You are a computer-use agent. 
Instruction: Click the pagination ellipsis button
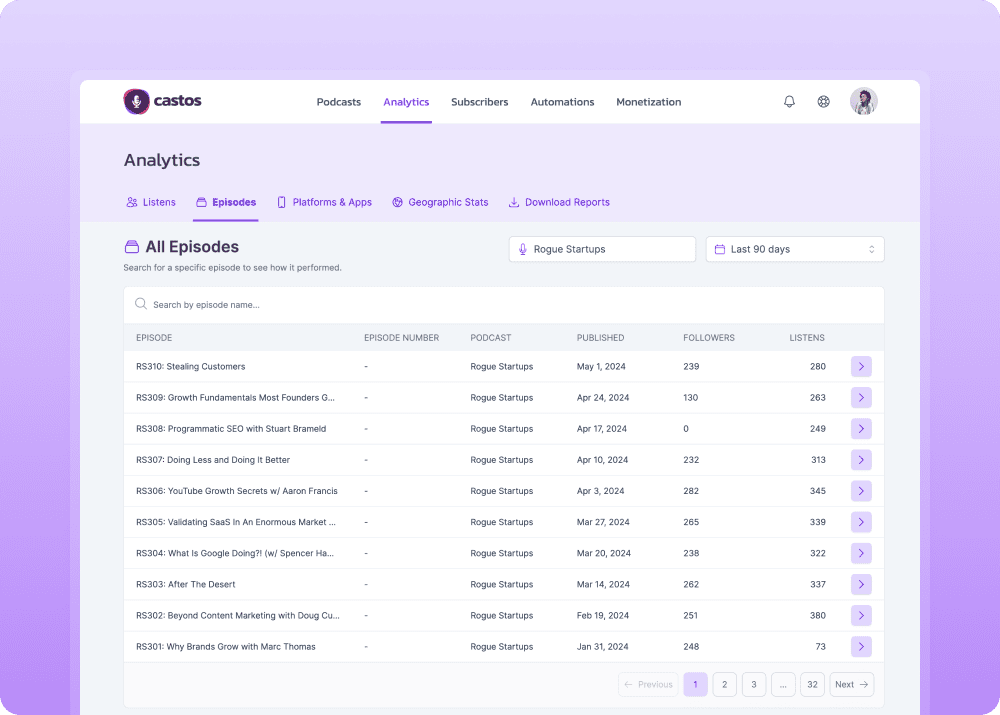(783, 684)
